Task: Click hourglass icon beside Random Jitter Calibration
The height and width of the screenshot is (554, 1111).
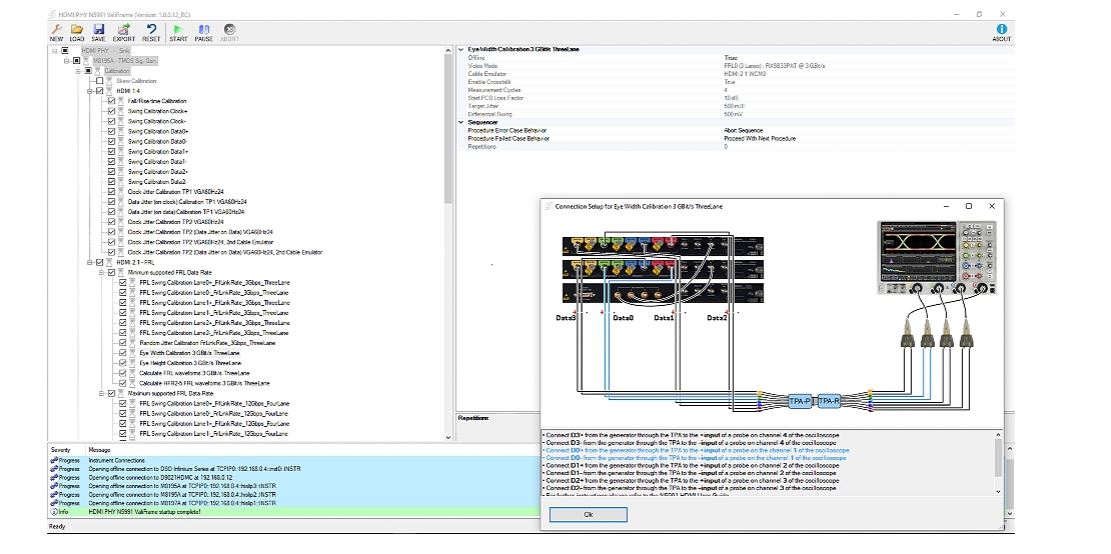Action: [x=132, y=343]
